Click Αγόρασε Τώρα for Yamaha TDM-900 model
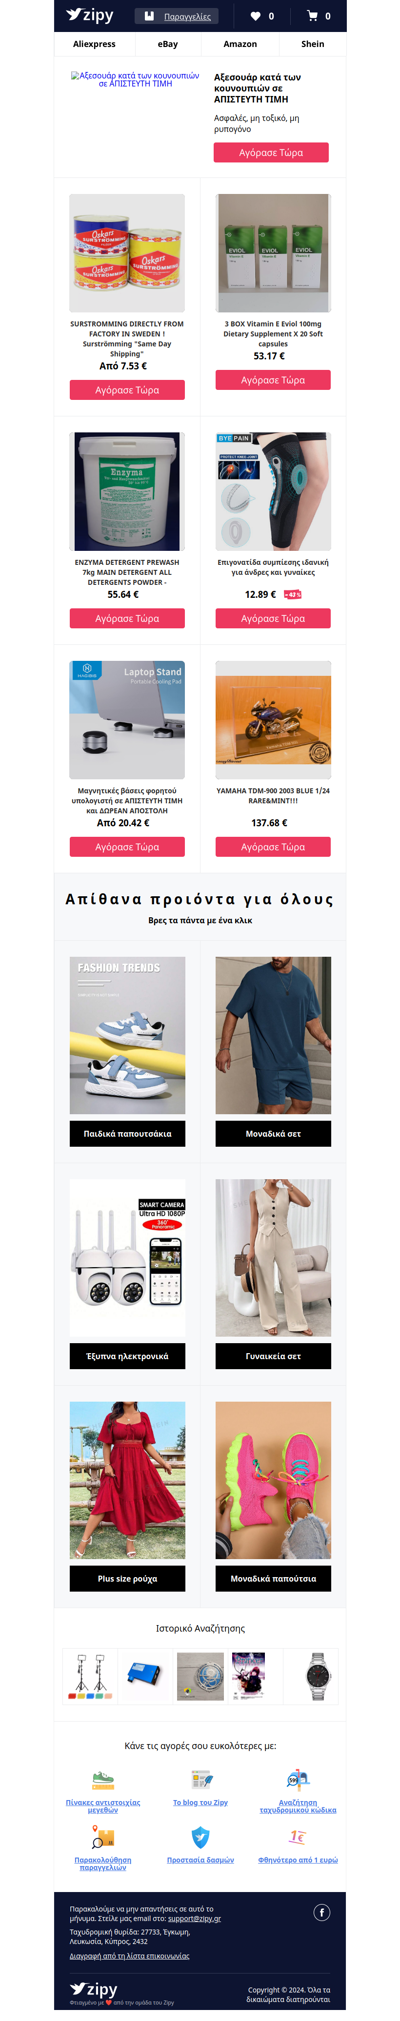The height and width of the screenshot is (2021, 400). point(273,847)
